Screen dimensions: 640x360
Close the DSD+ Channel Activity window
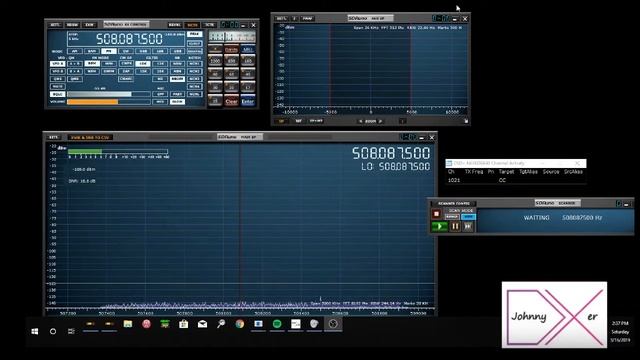click(577, 163)
